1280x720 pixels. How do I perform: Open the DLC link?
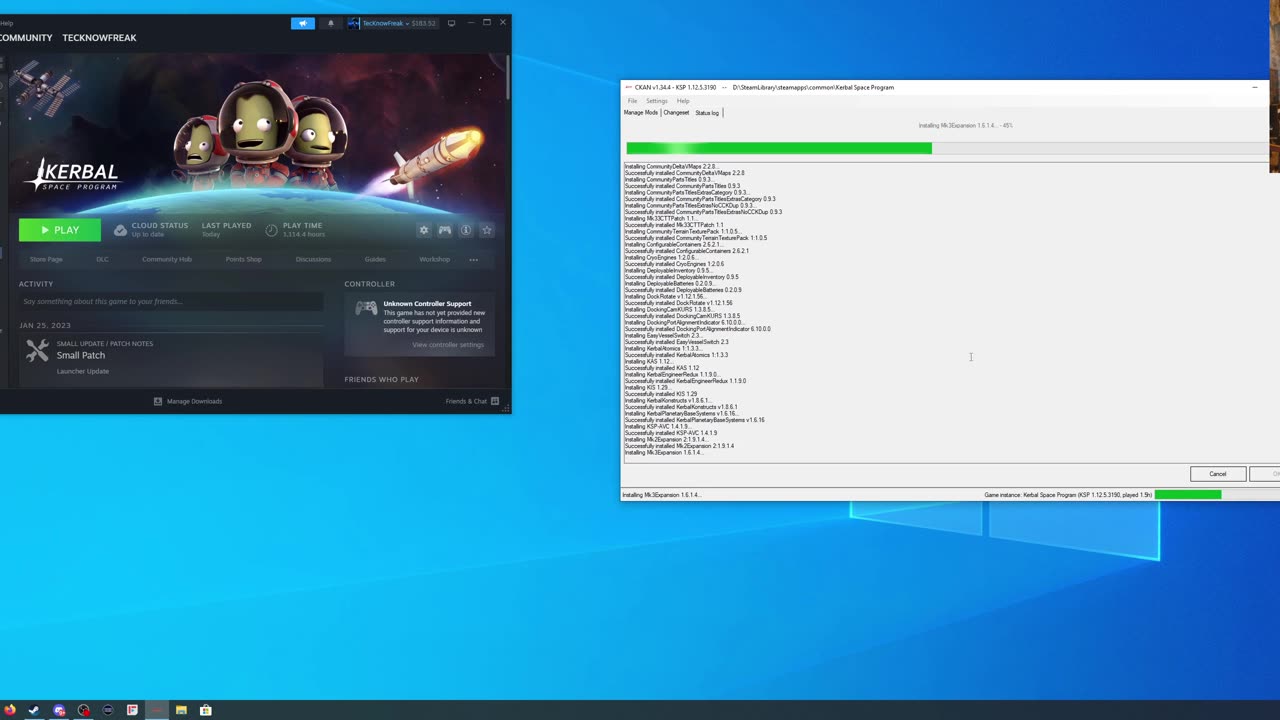coord(102,259)
